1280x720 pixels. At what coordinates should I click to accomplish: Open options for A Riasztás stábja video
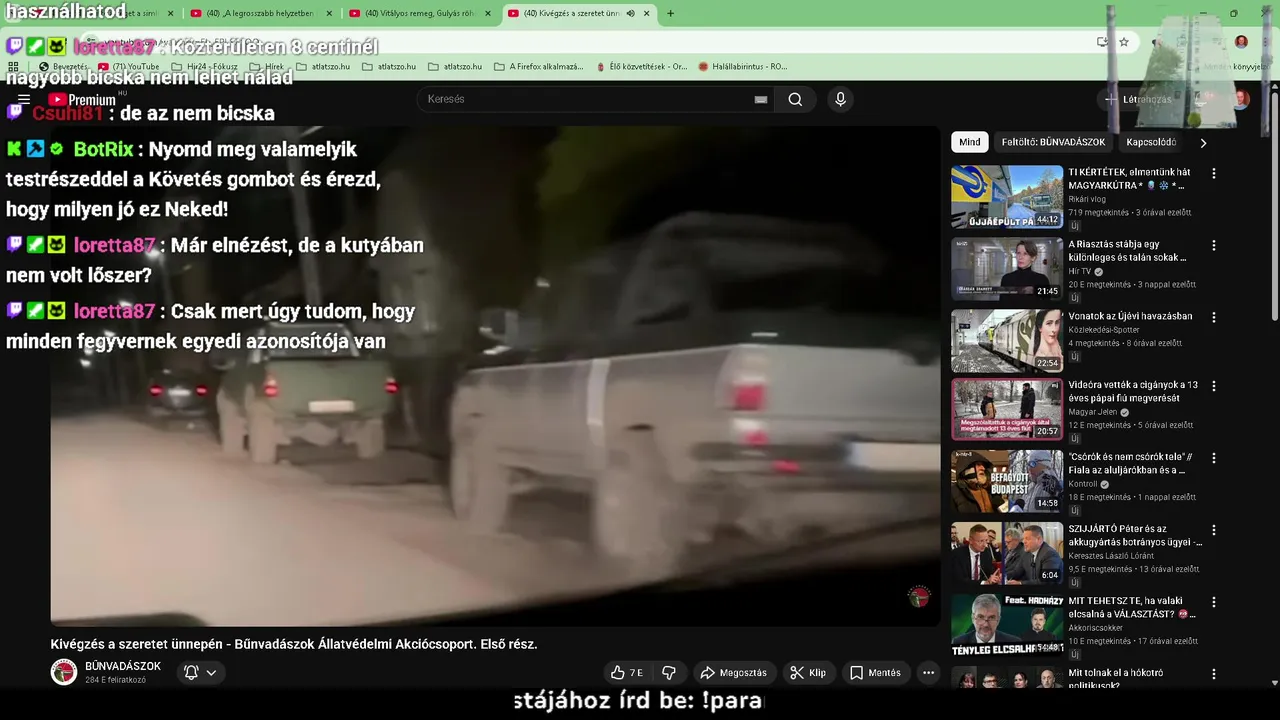(1214, 245)
